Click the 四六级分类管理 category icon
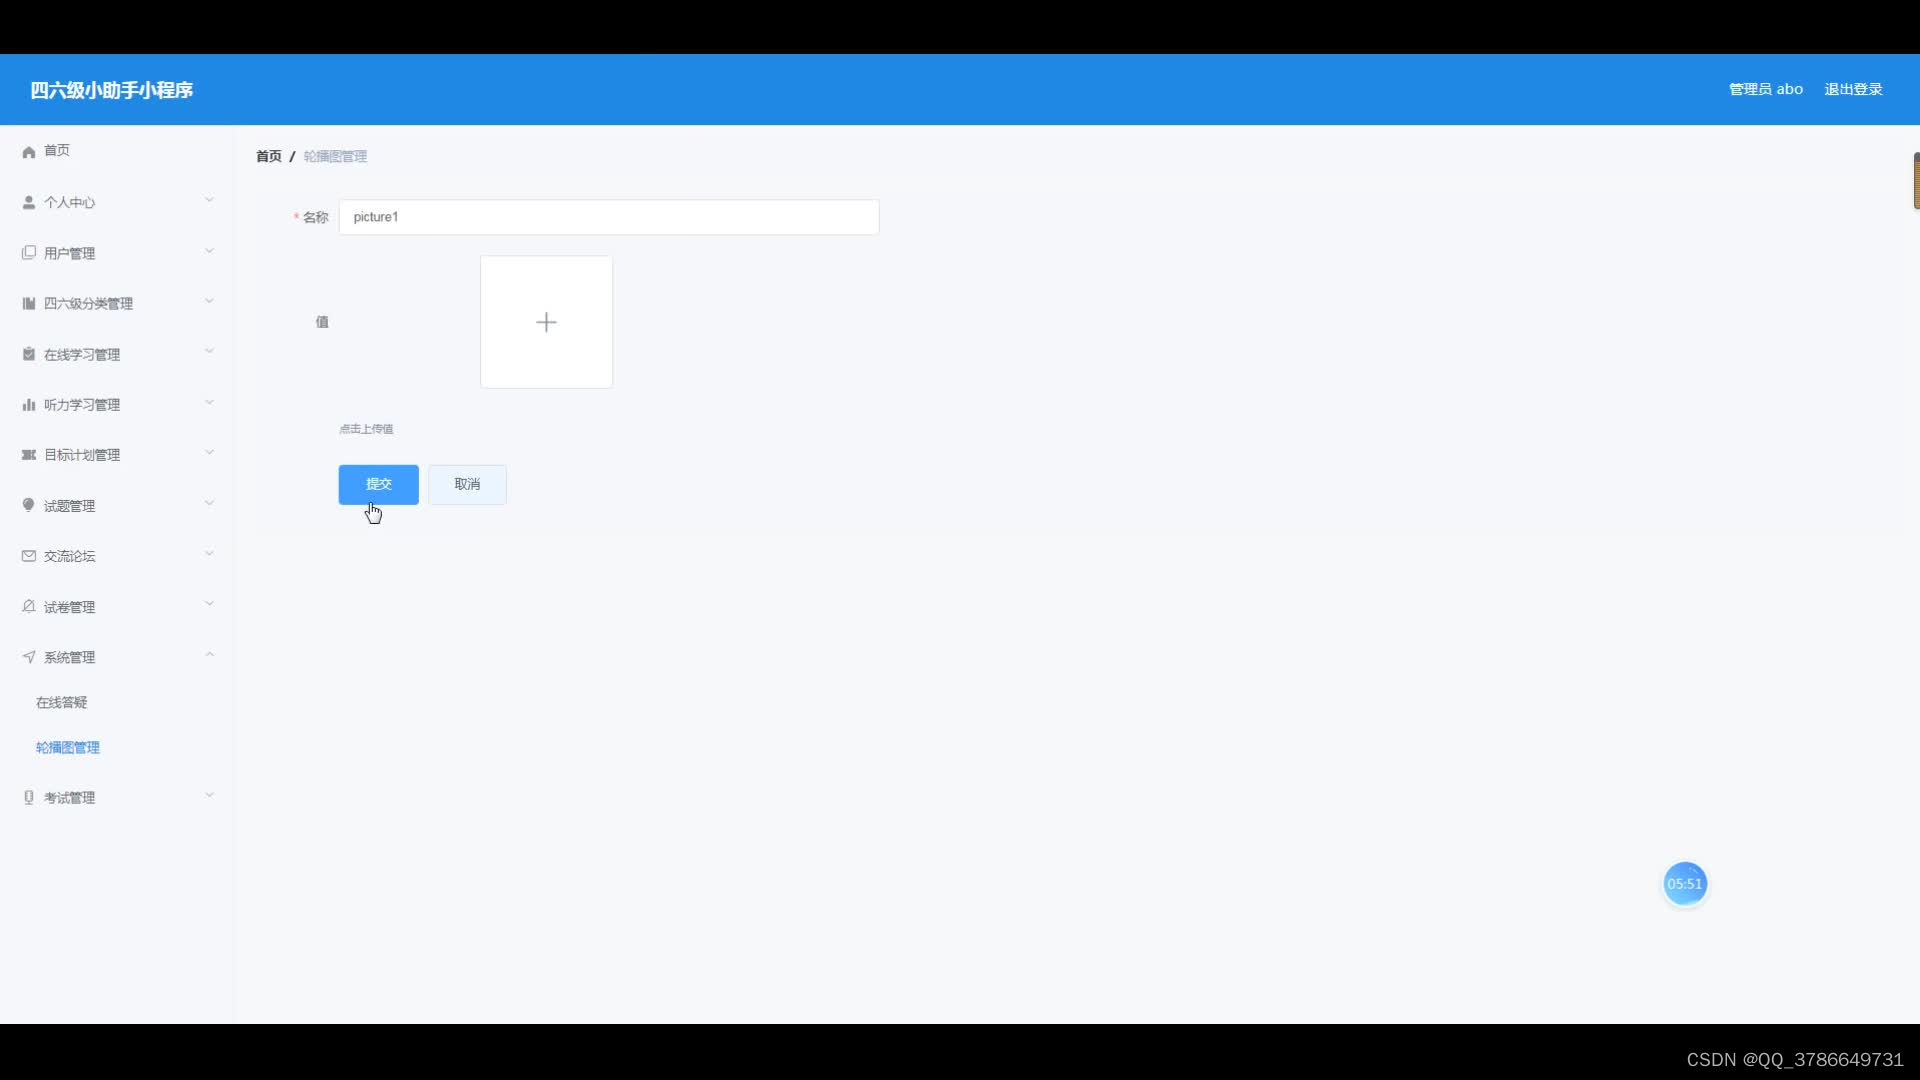 tap(28, 302)
